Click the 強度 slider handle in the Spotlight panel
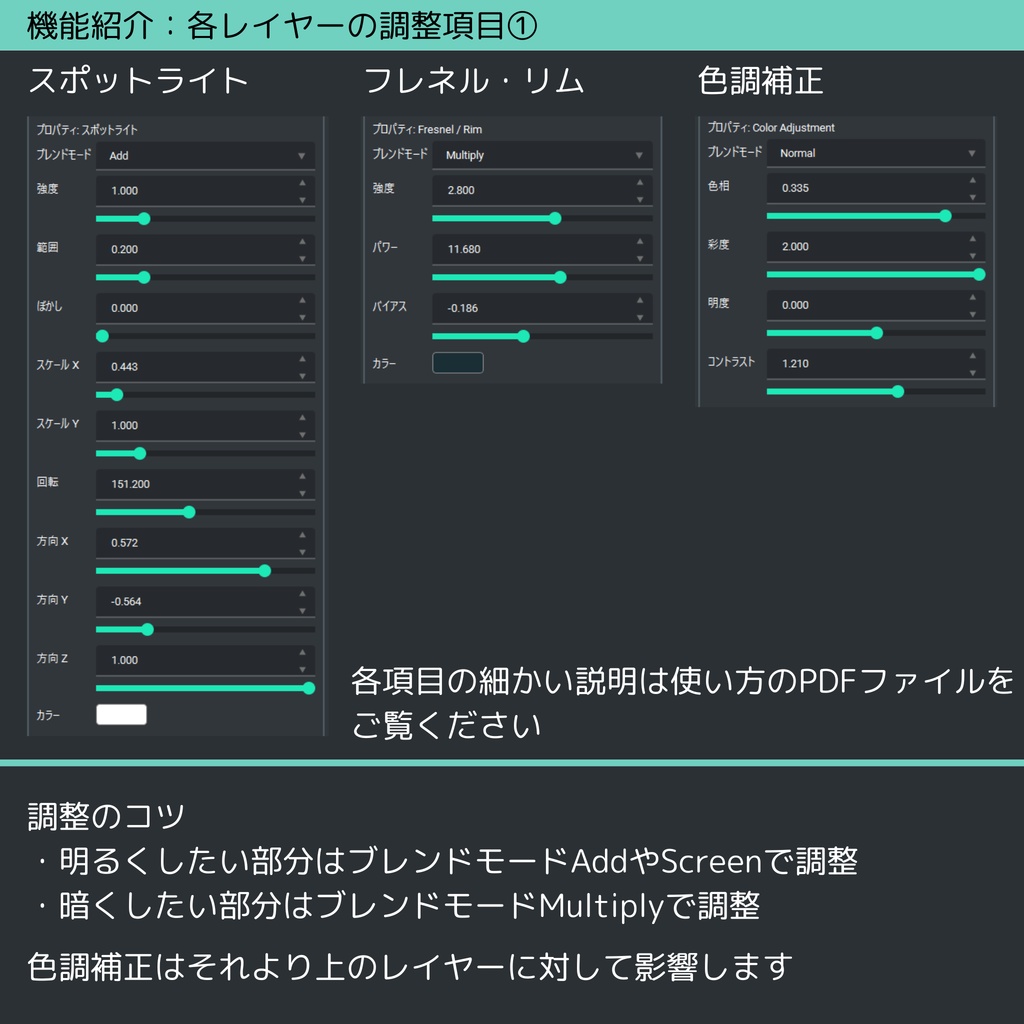The height and width of the screenshot is (1024, 1024). [x=143, y=218]
